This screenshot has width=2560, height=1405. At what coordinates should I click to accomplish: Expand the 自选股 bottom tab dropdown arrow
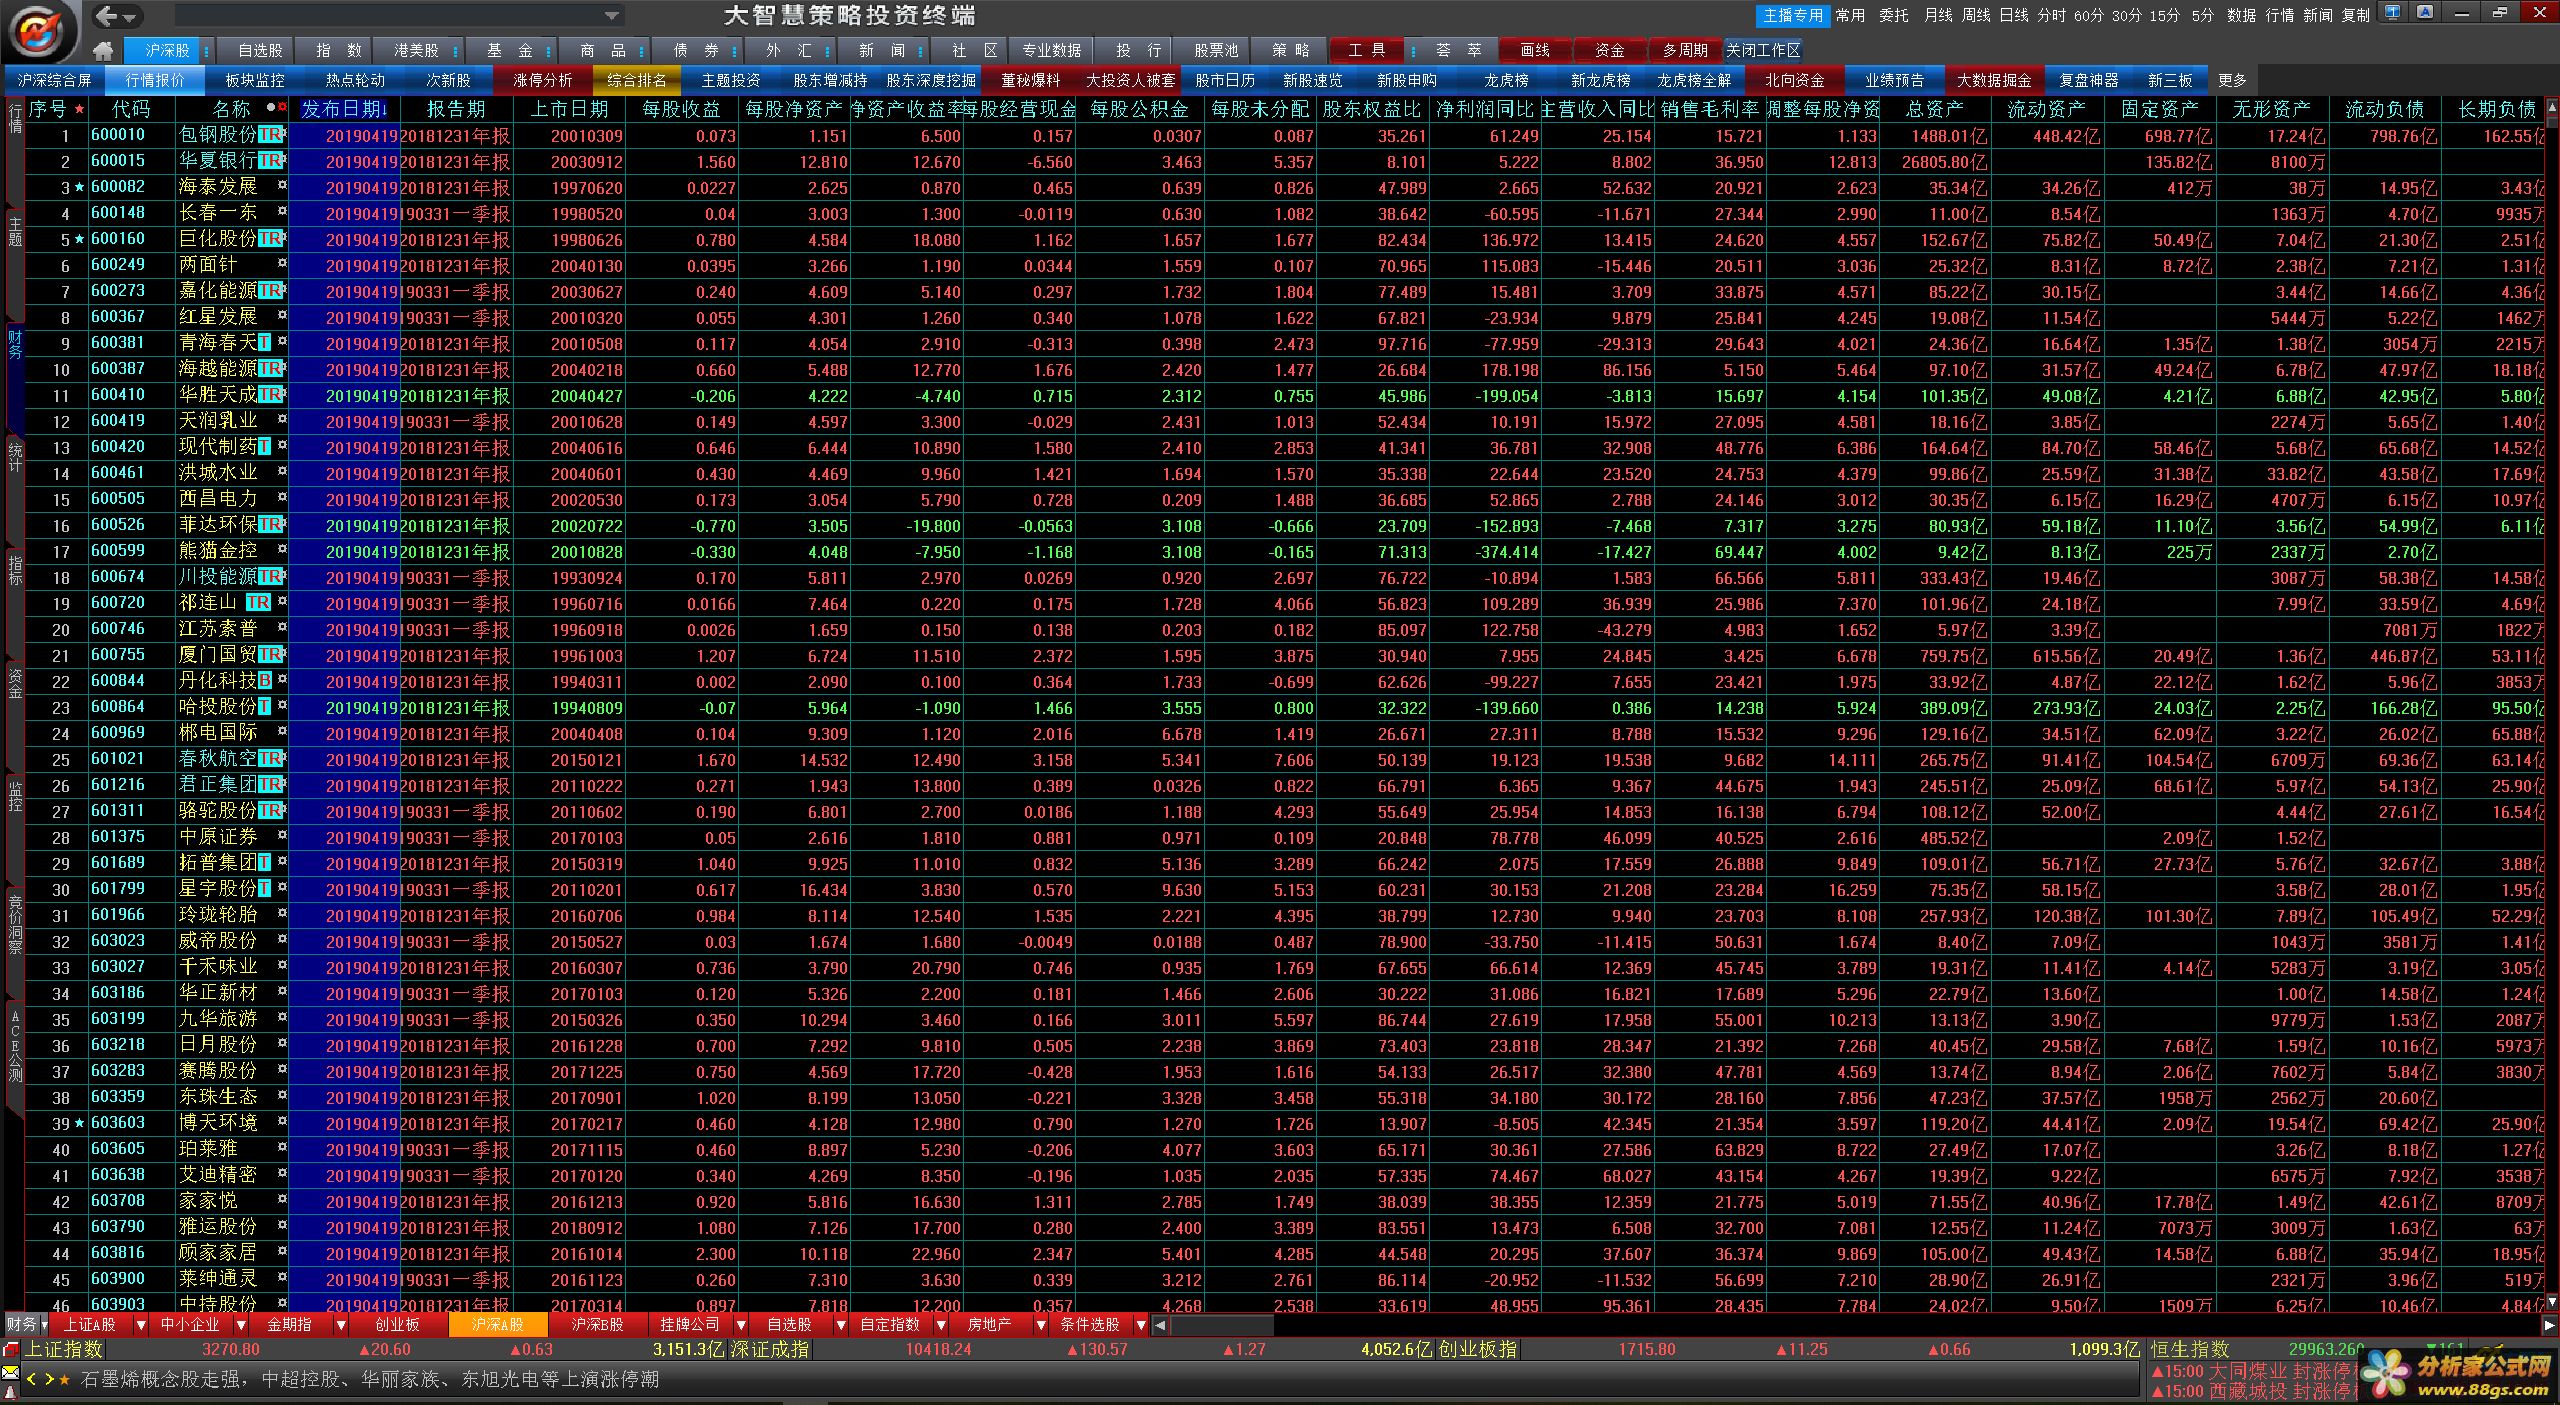coord(840,1324)
